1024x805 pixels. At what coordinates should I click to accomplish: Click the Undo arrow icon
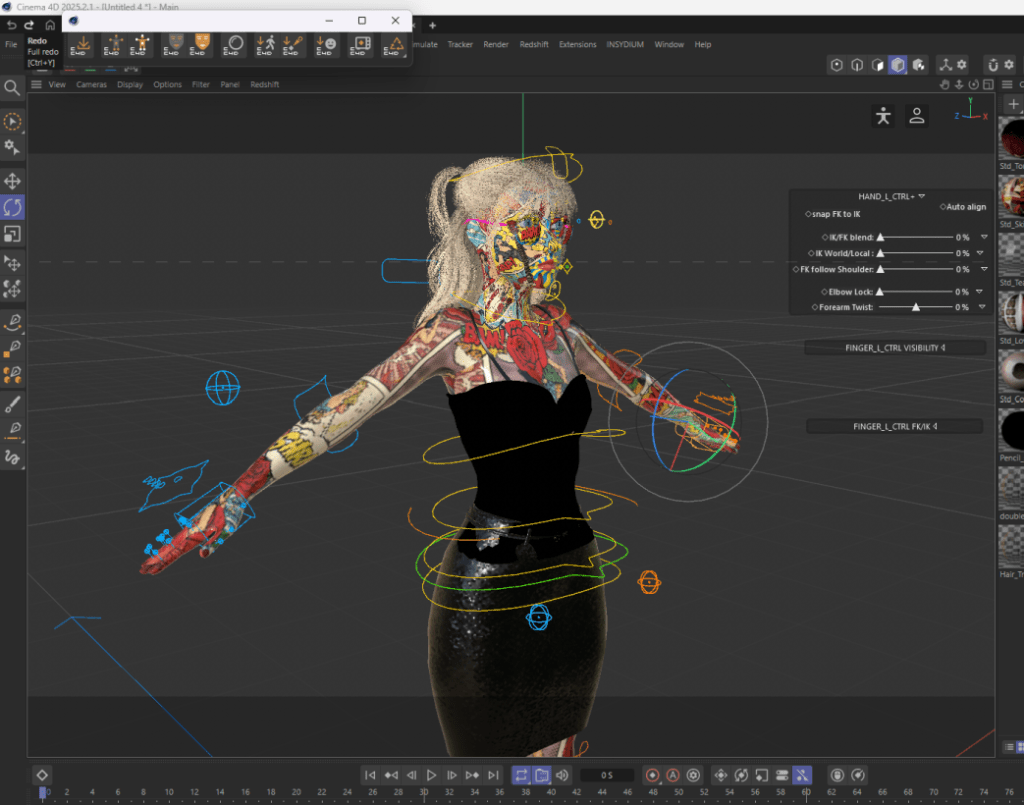[x=11, y=24]
